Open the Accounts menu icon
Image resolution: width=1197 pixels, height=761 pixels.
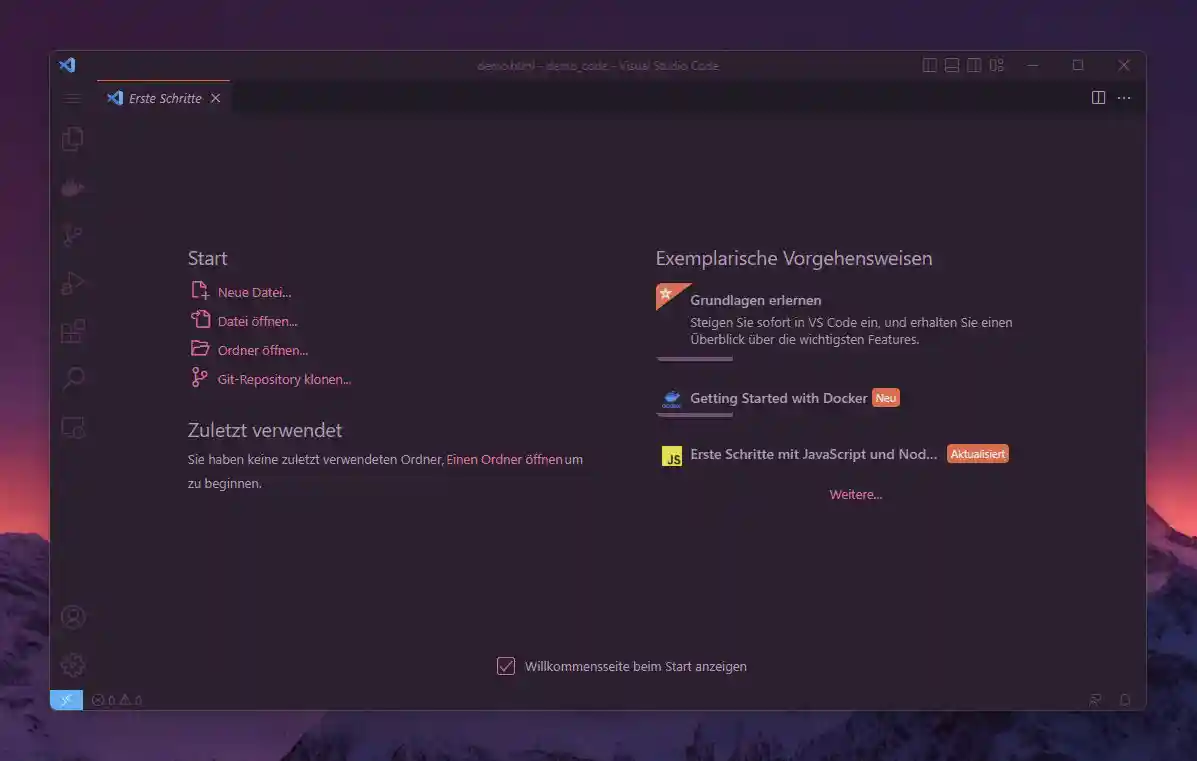(x=73, y=617)
